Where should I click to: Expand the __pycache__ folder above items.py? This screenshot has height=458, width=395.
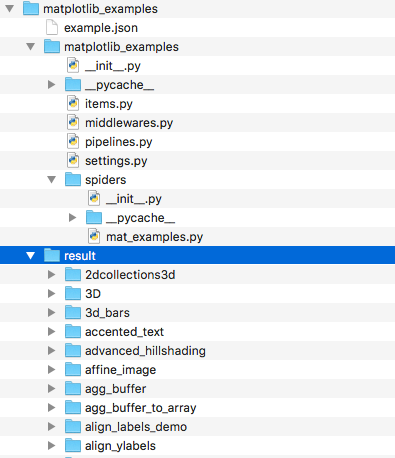click(x=51, y=84)
